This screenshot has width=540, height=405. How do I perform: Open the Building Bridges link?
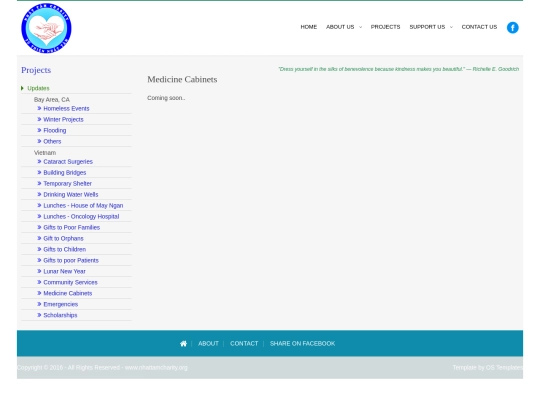click(65, 173)
